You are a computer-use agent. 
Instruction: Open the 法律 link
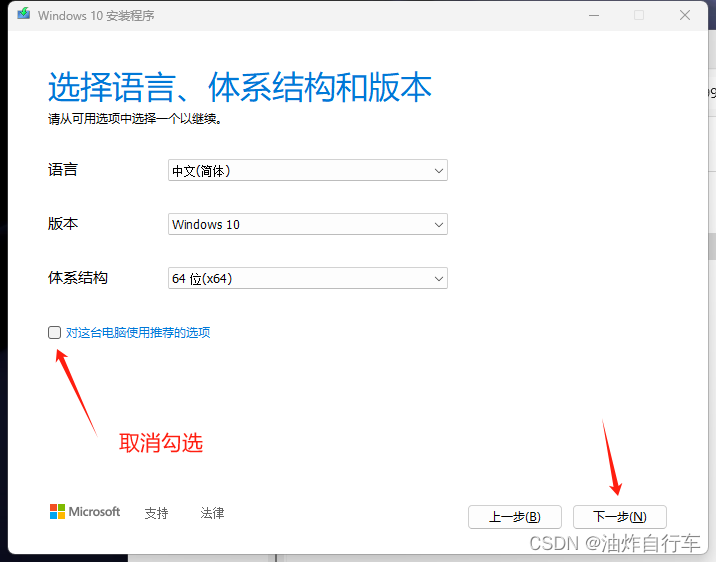212,513
